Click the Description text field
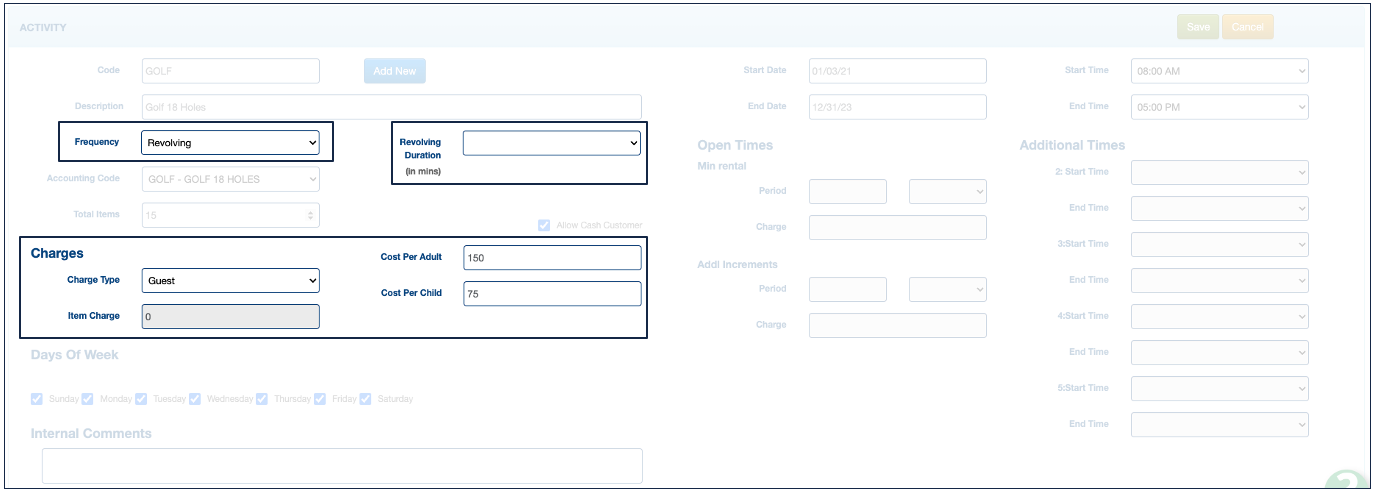Viewport: 1374px width, 492px height. click(x=391, y=107)
